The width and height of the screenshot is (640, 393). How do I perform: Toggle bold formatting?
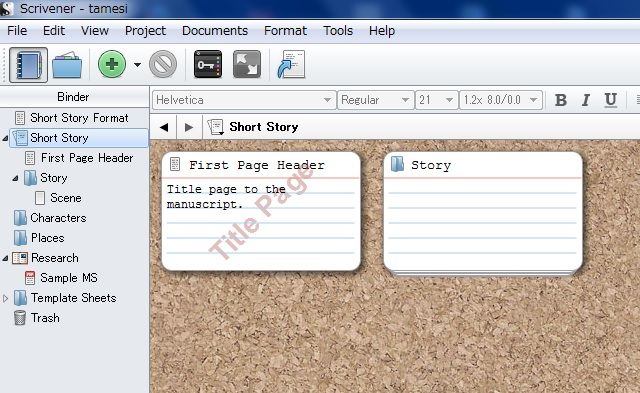pos(561,100)
